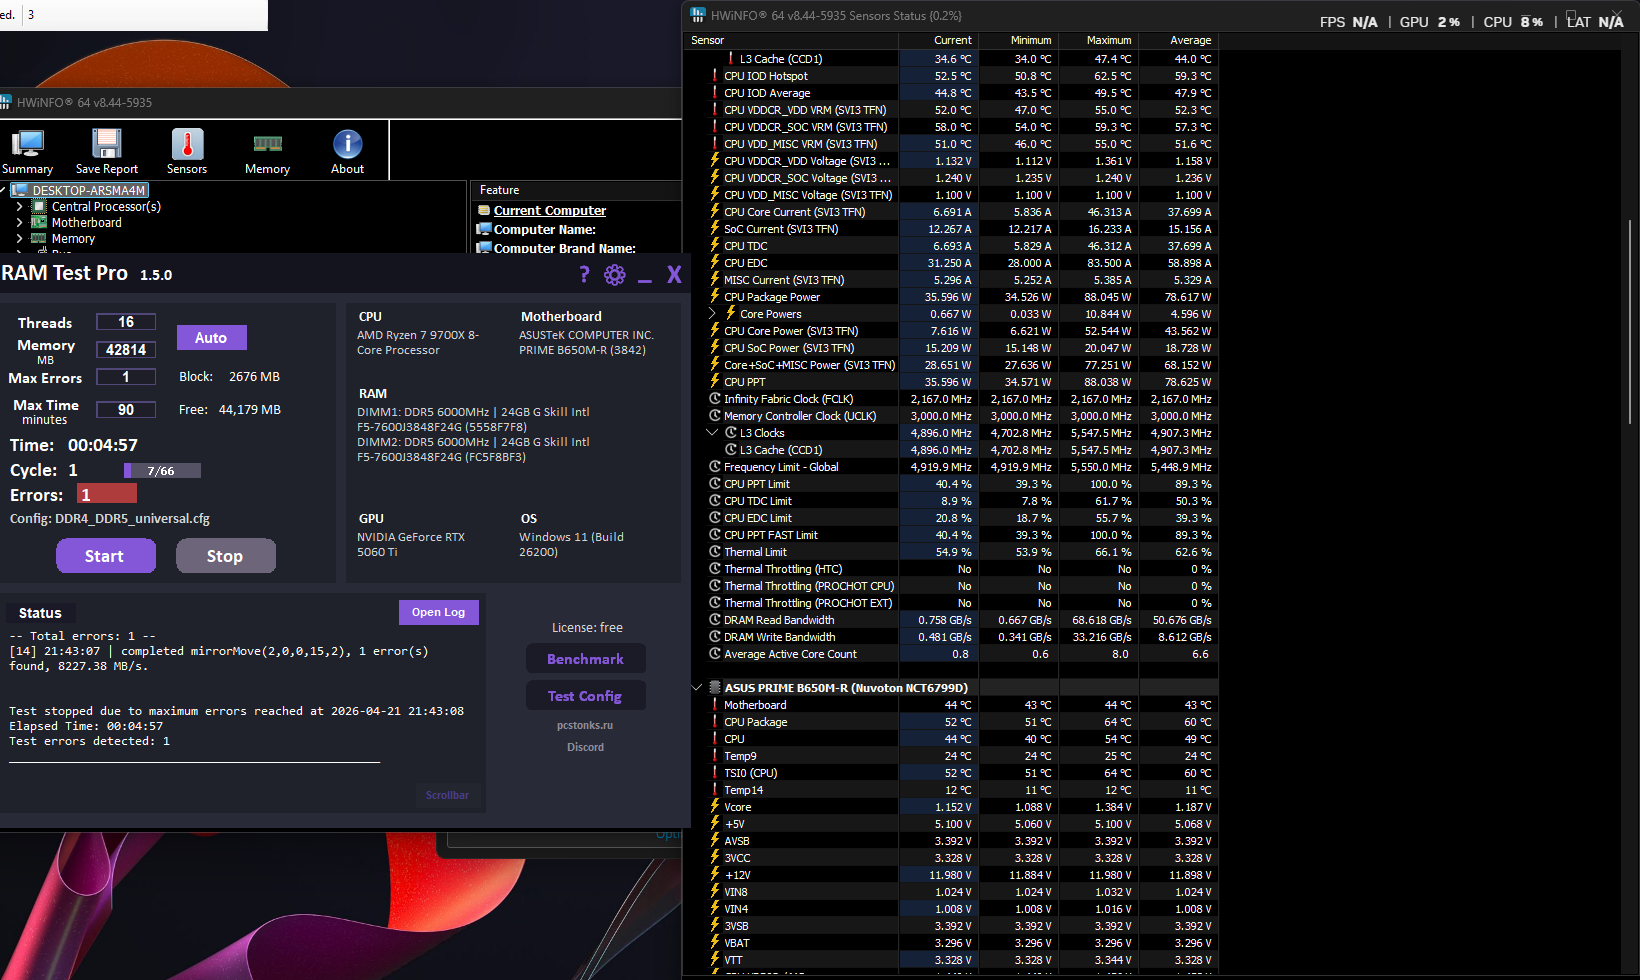The height and width of the screenshot is (980, 1640).
Task: Click the Memory module toolbar icon
Action: 267,144
